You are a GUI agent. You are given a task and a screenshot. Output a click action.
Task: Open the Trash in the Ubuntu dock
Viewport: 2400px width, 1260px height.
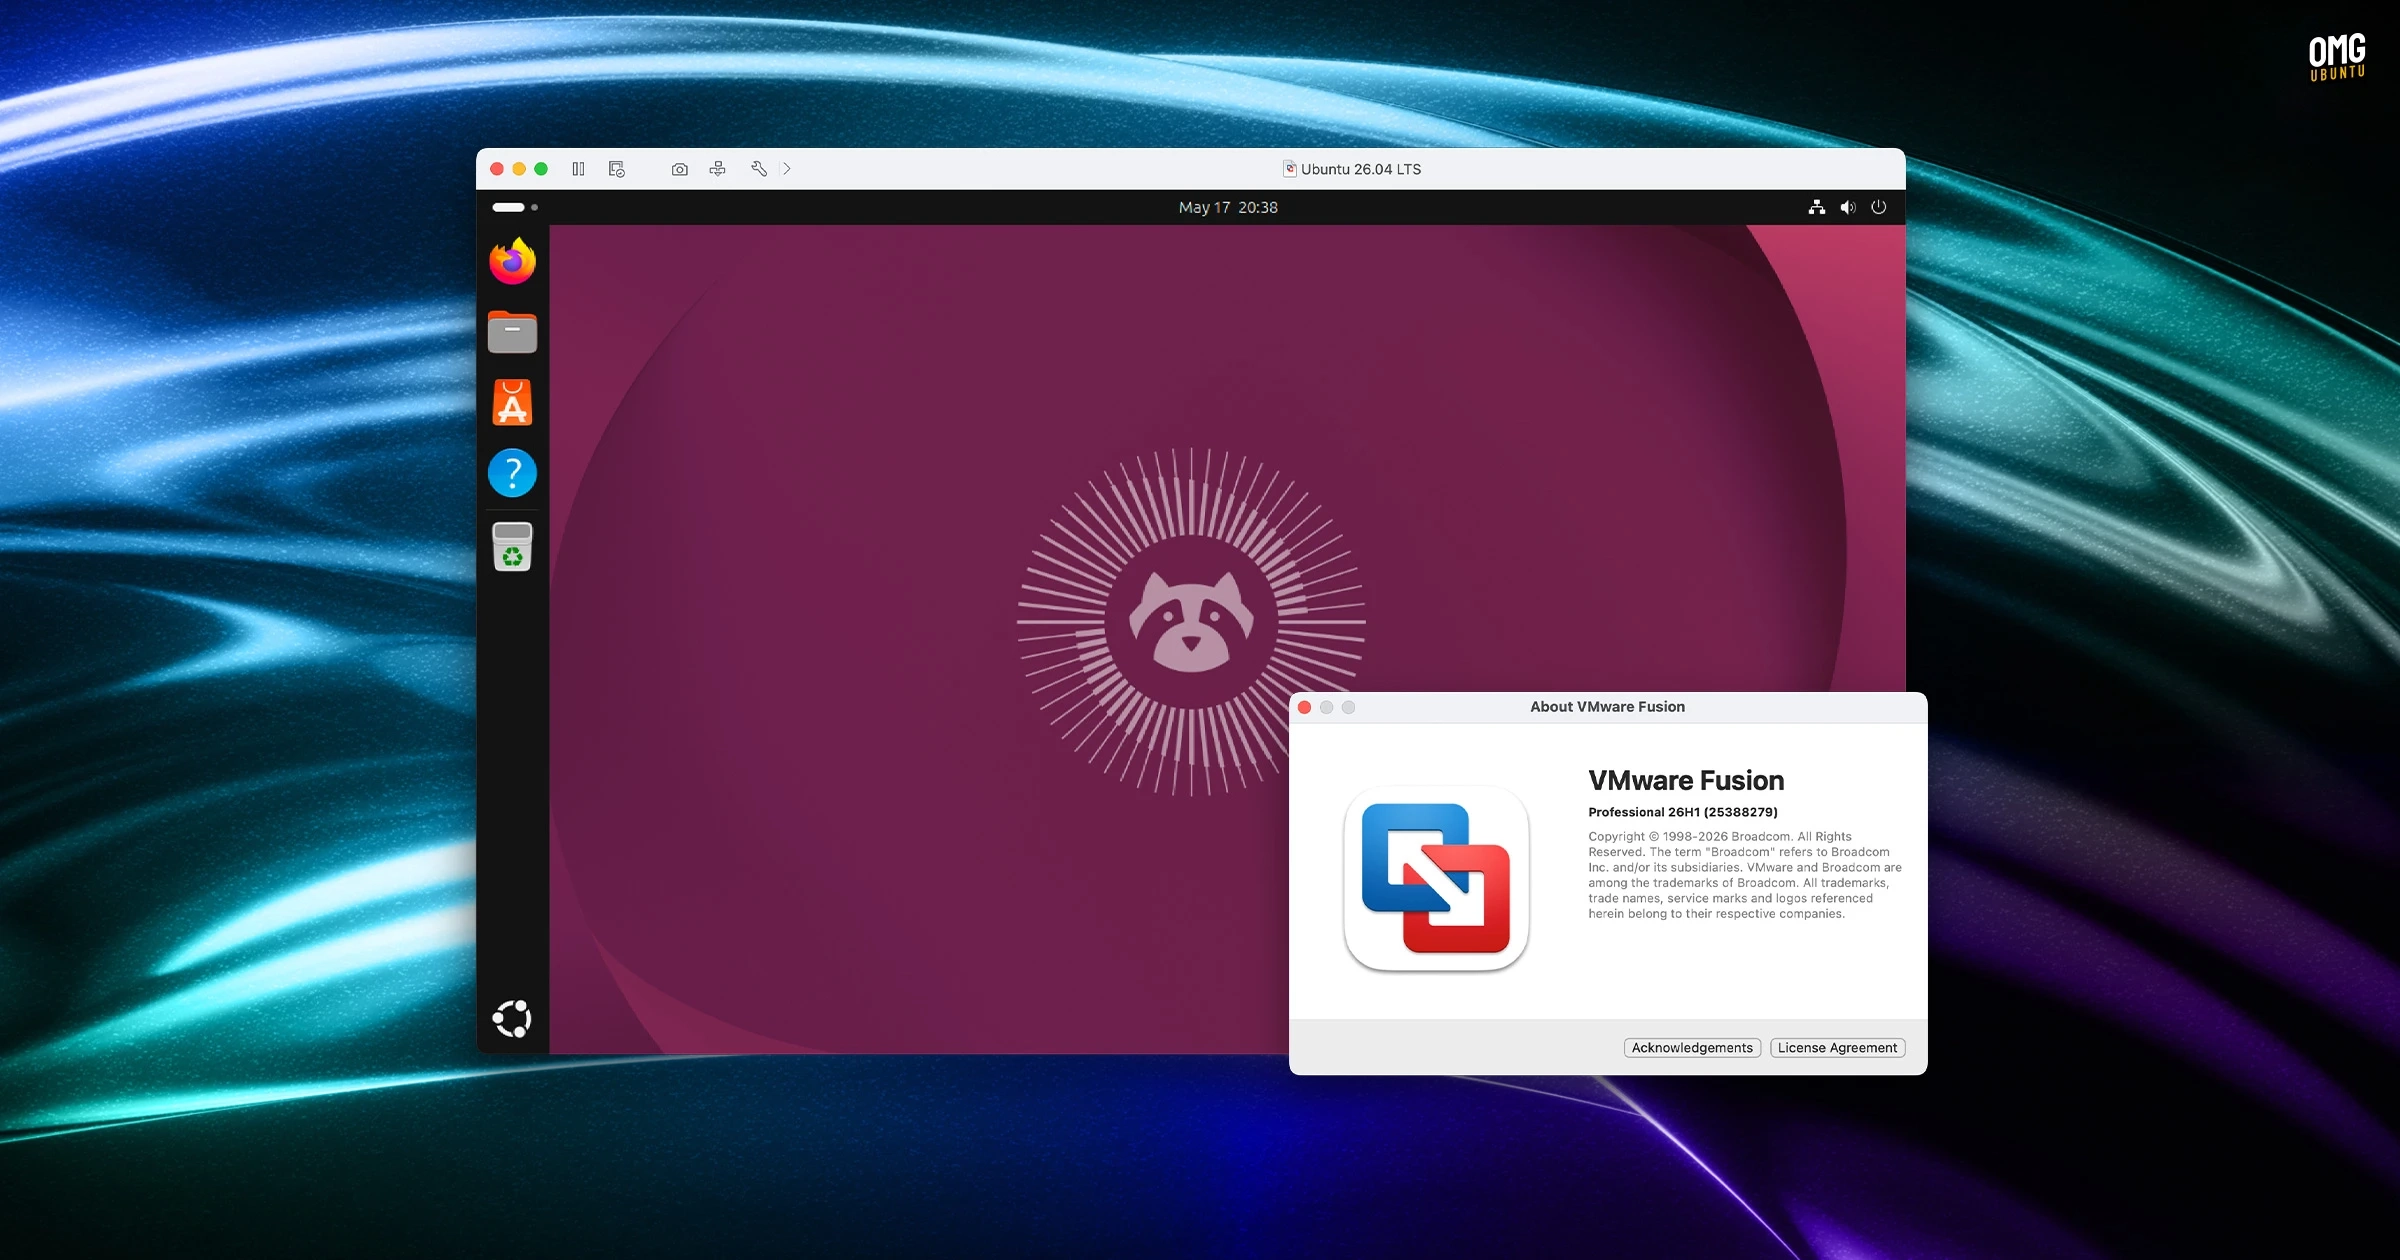513,546
